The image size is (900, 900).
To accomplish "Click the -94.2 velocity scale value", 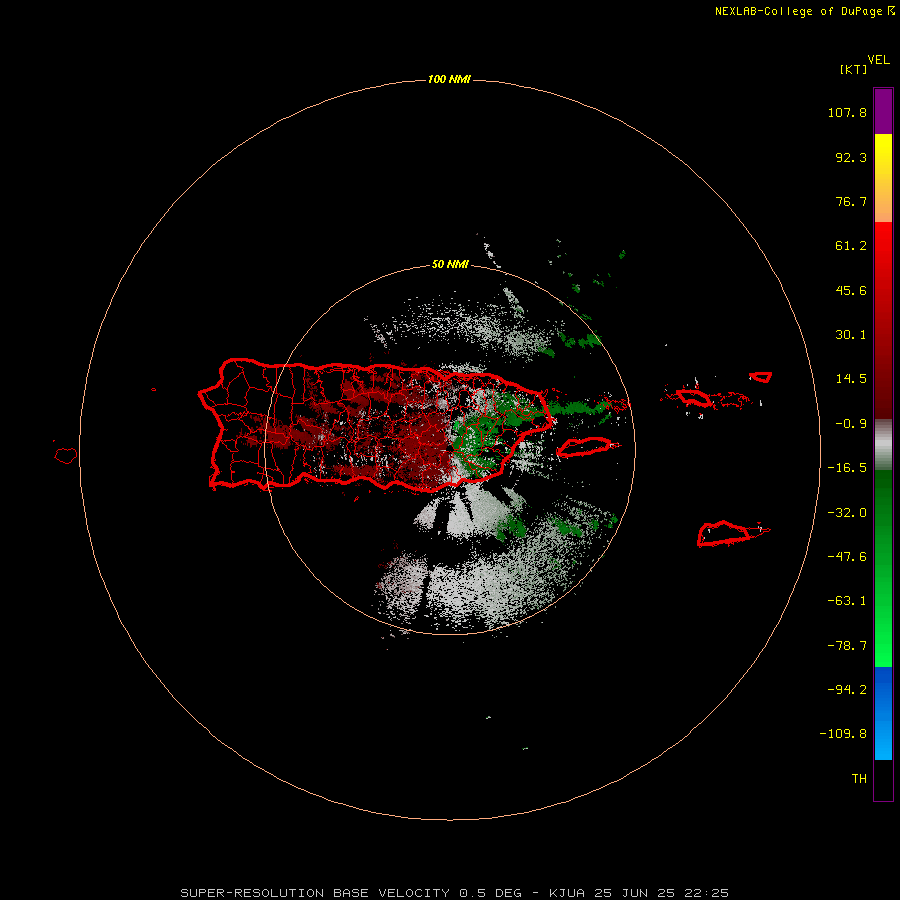I will click(847, 690).
